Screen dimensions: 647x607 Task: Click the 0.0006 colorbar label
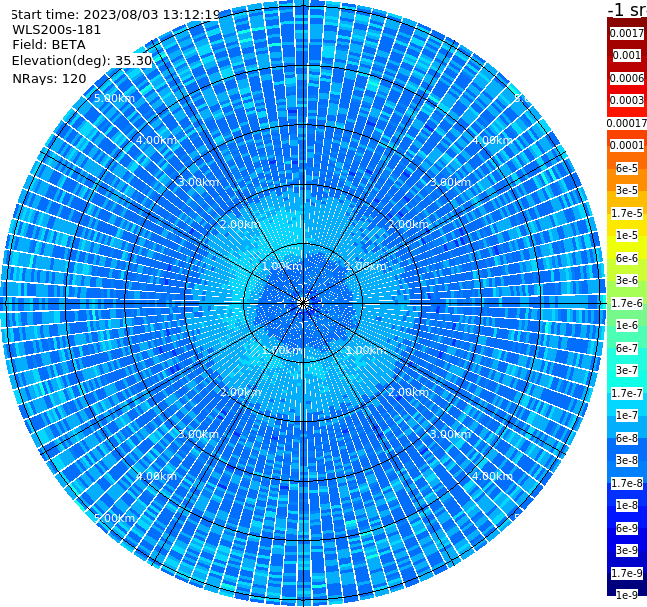tap(627, 78)
